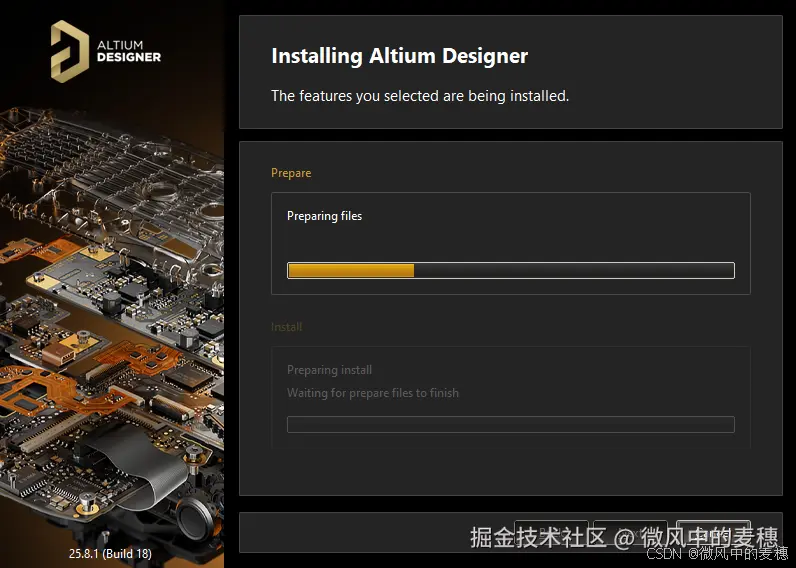Click 'The features you selected are being installed.' text
Screen dimensions: 796x568
coord(420,95)
